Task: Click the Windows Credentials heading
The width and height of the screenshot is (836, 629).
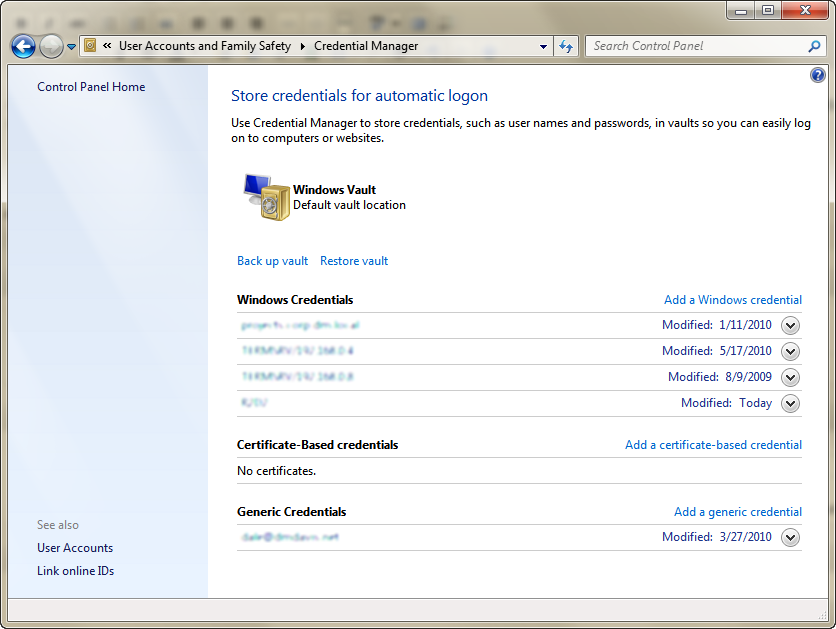Action: click(295, 300)
